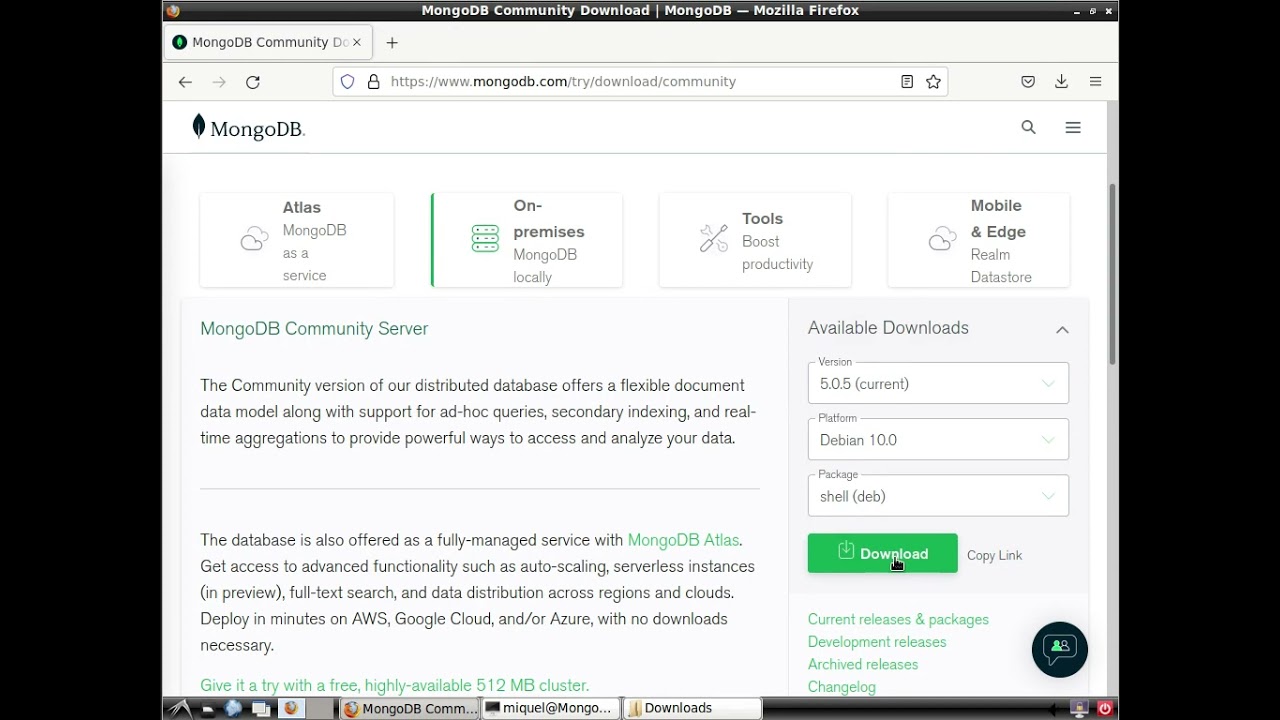
Task: Select the Atlas MongoDB as a service tab
Action: point(297,240)
